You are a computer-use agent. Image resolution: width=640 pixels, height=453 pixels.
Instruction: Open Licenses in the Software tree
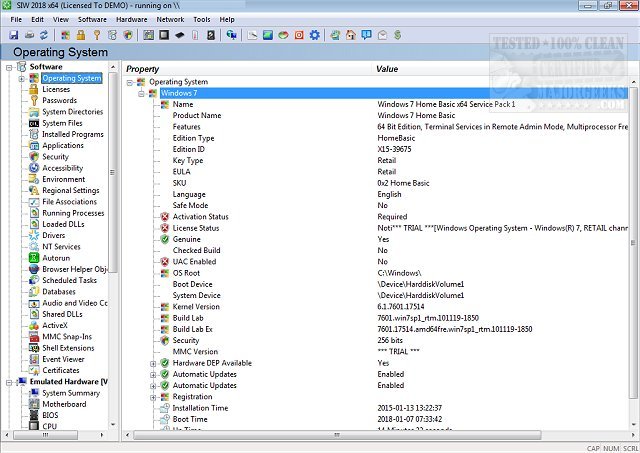(x=56, y=89)
